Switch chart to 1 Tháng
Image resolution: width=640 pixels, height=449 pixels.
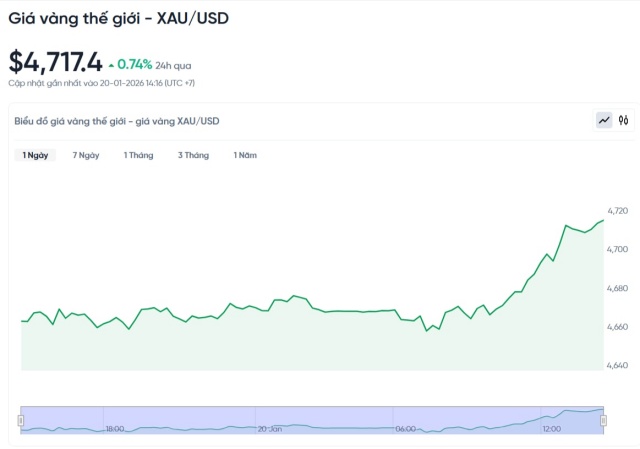138,155
